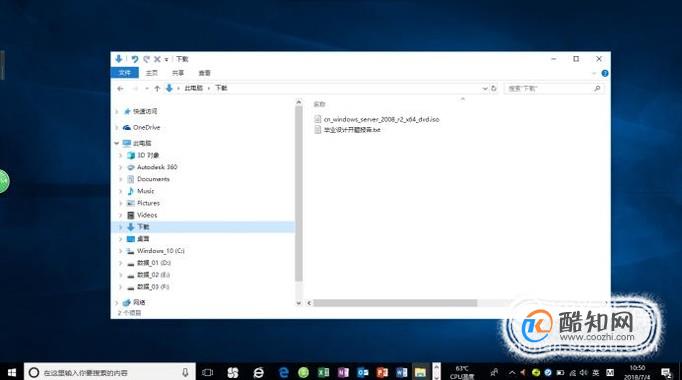
Task: Open Excel from the taskbar
Action: point(323,372)
